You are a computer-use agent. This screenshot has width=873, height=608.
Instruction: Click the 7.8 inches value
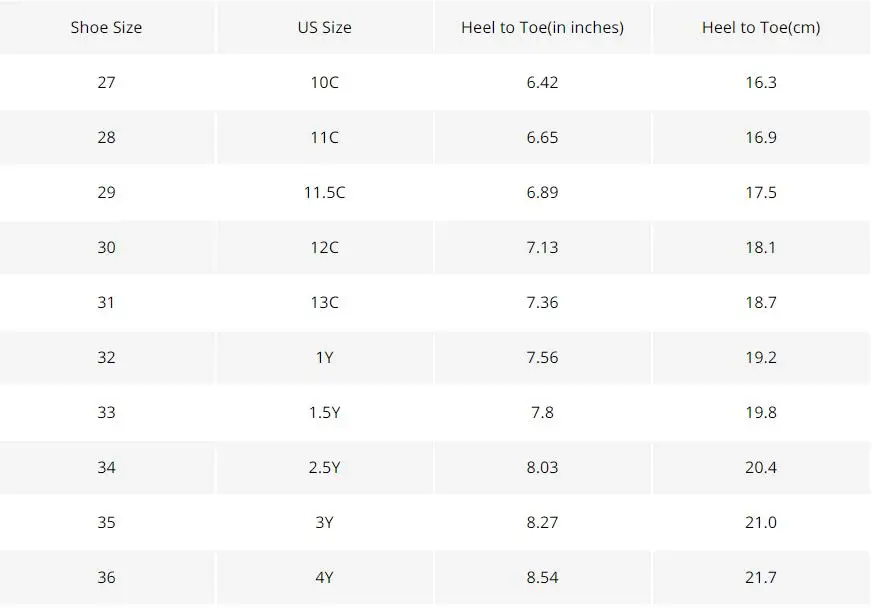pyautogui.click(x=542, y=413)
